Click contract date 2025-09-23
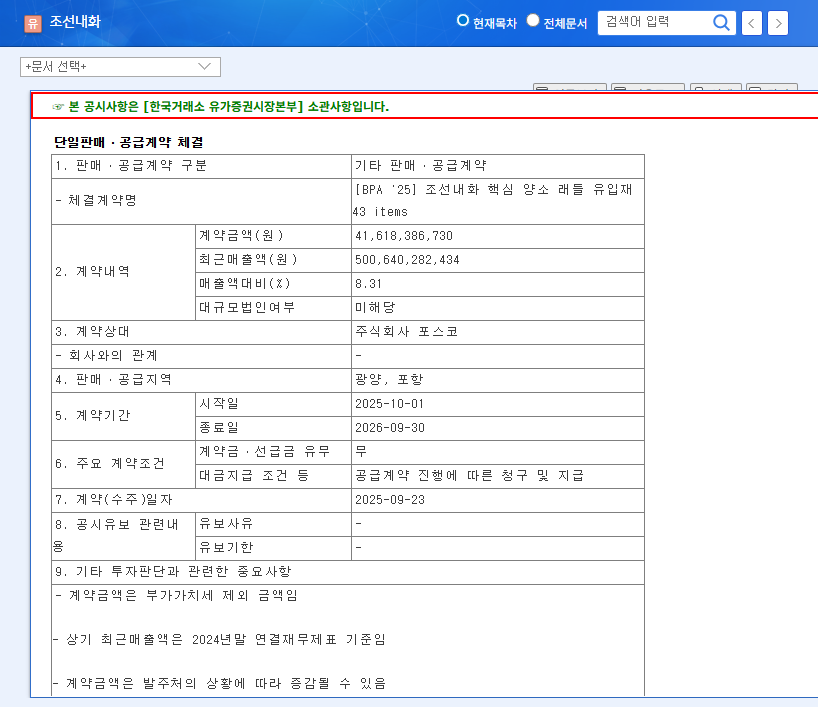Viewport: 818px width, 707px height. 498,500
